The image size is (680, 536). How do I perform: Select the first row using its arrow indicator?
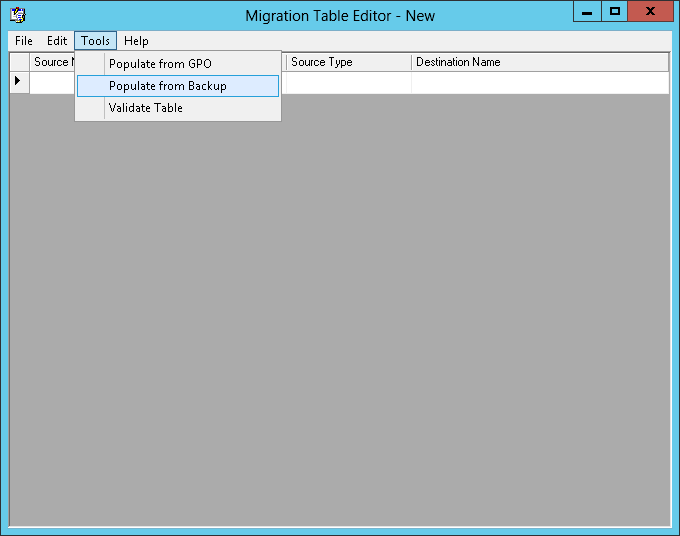[x=19, y=82]
